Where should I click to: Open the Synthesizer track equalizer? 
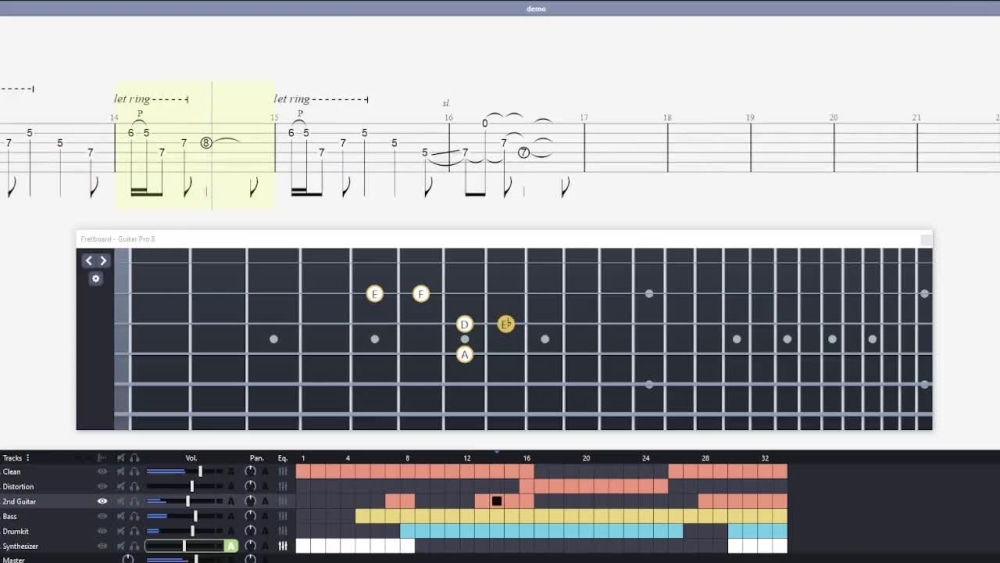pos(283,546)
